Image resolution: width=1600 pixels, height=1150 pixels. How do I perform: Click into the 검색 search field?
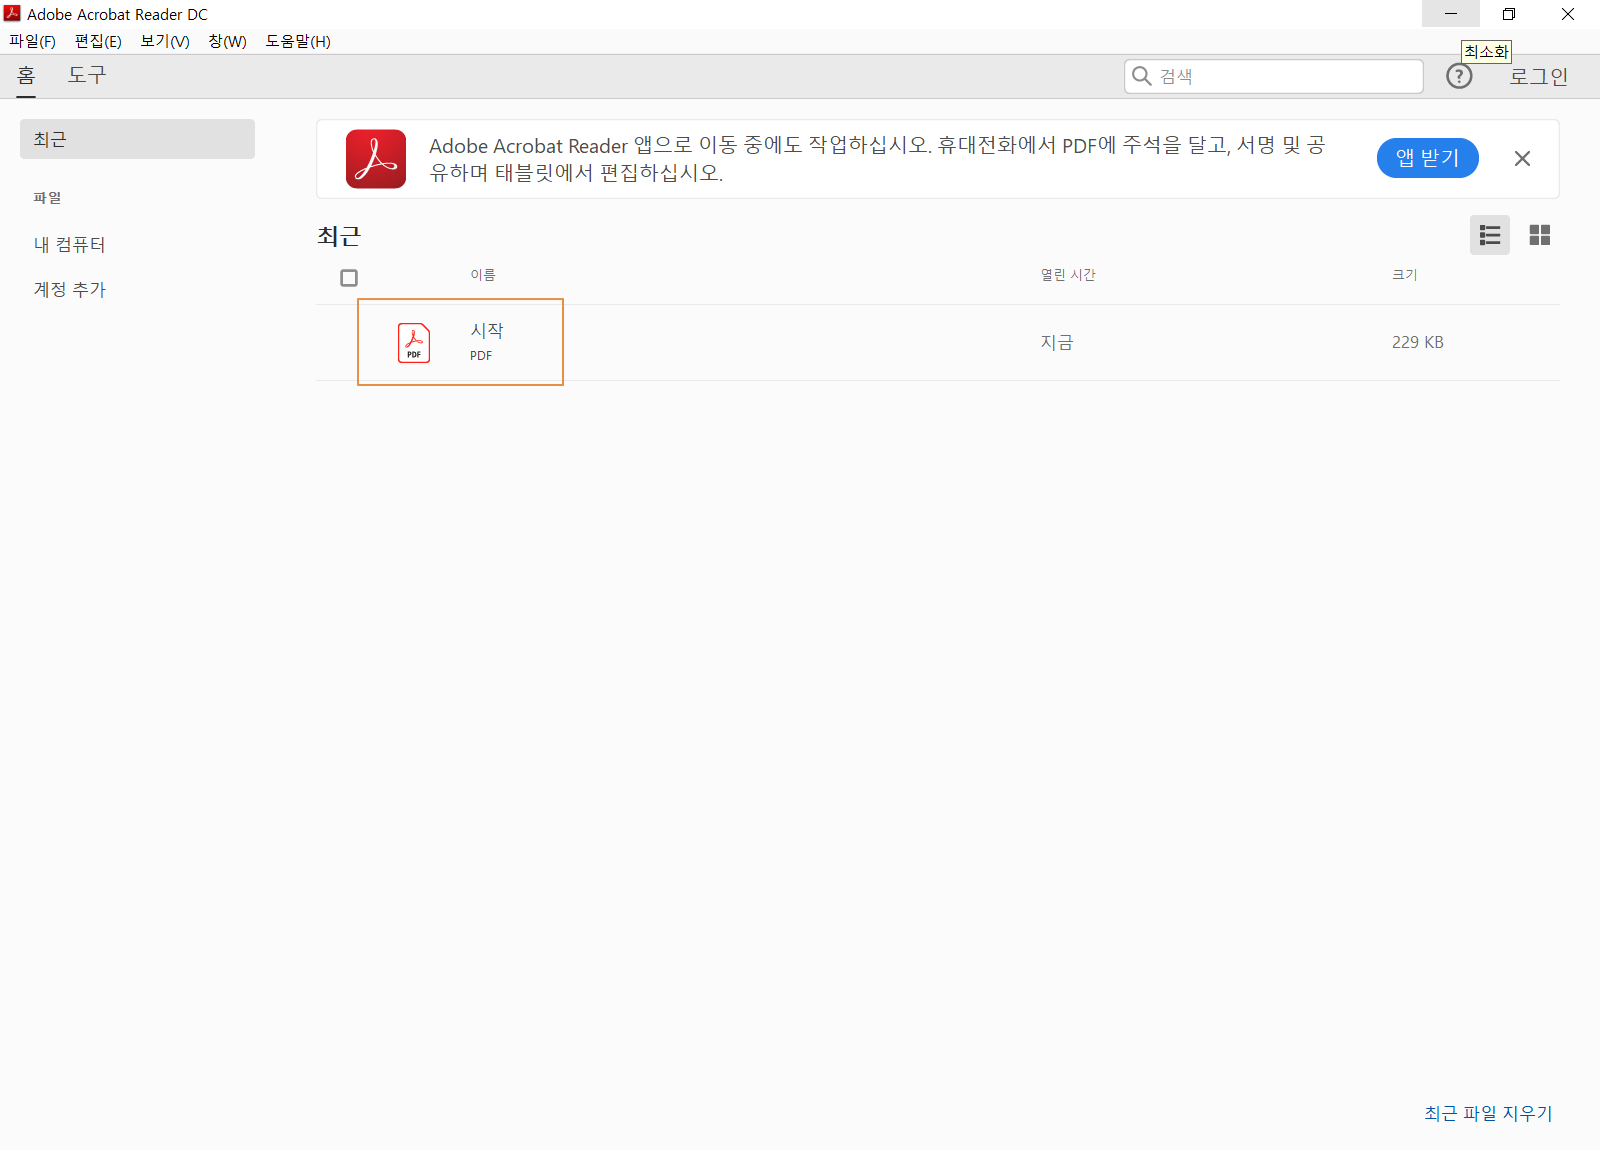click(1273, 76)
